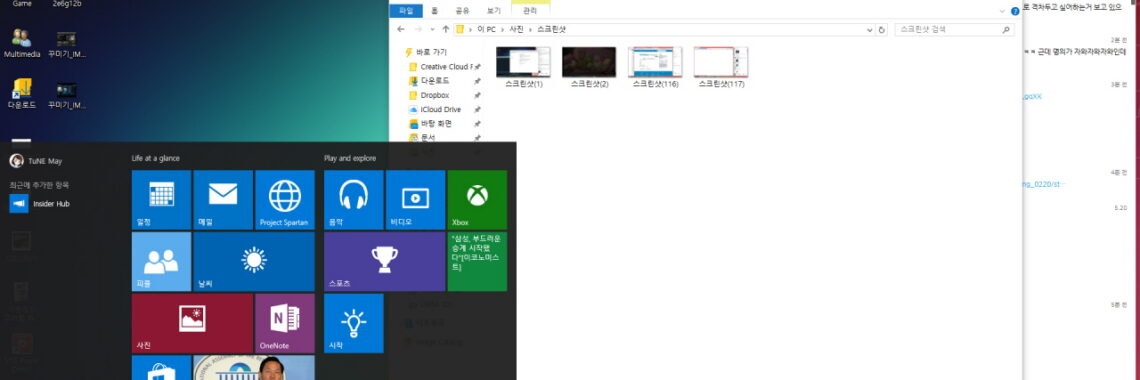Go up one folder level
Image resolution: width=1140 pixels, height=380 pixels.
446,30
